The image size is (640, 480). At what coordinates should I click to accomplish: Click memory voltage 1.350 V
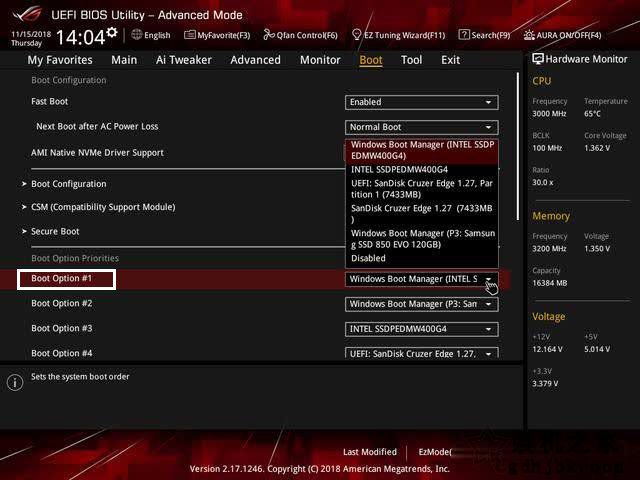[x=597, y=249]
